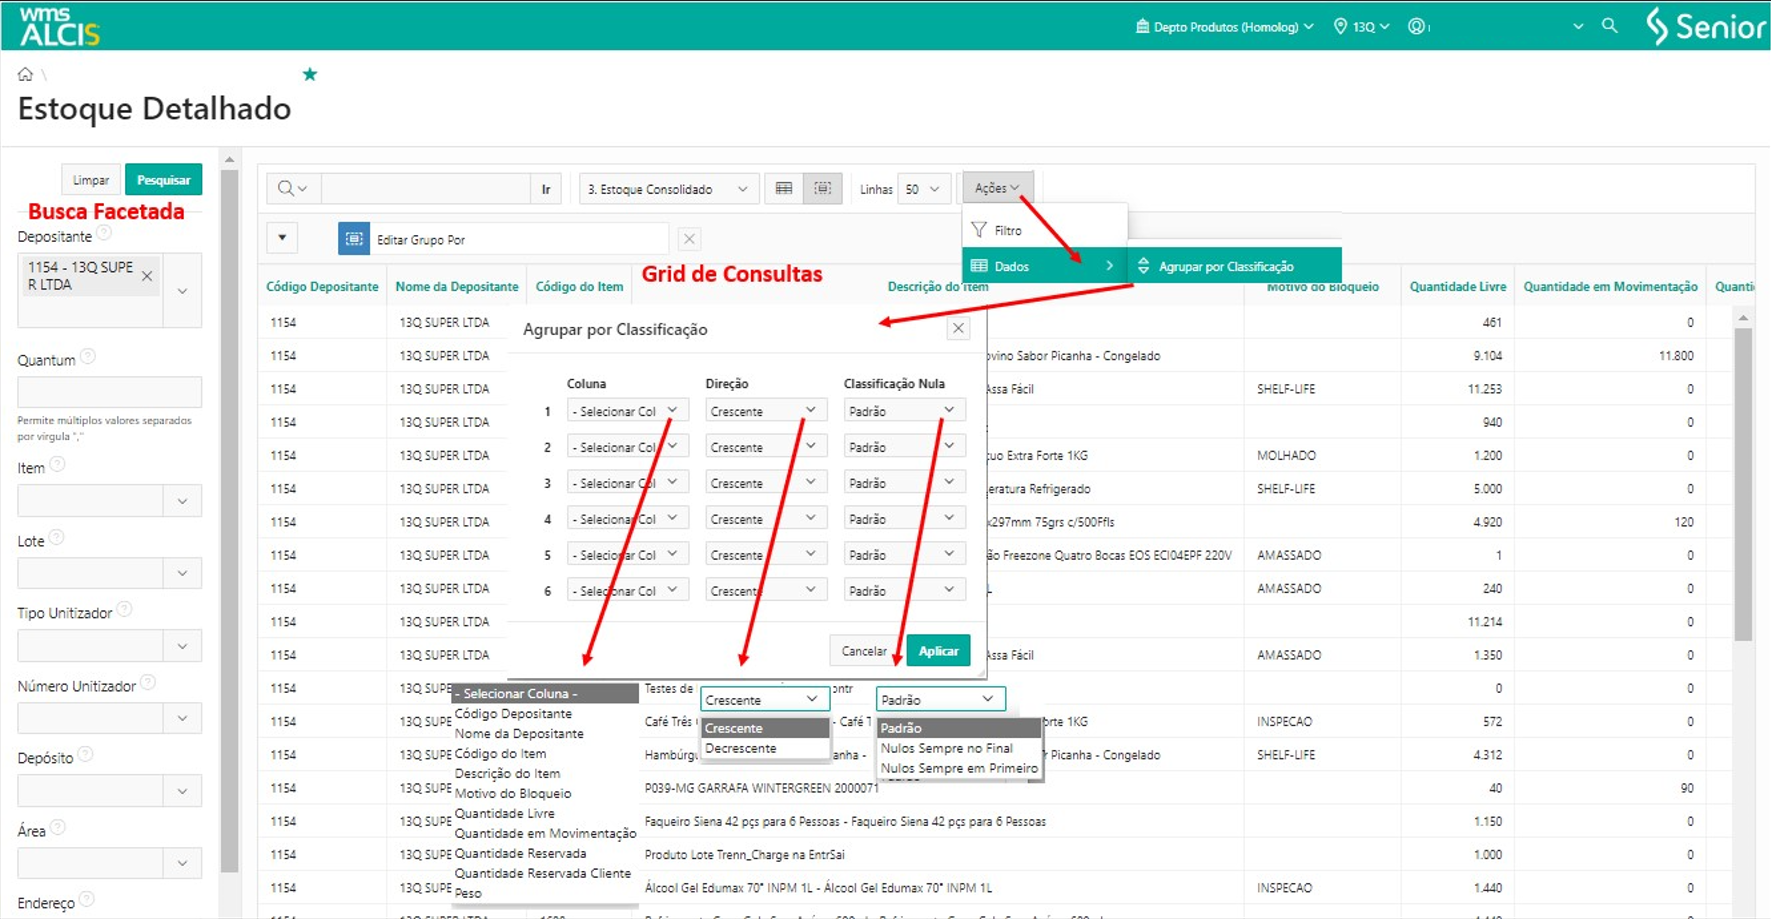Remove the 1154 - 13Q SUPER LTDA chip

click(x=147, y=276)
